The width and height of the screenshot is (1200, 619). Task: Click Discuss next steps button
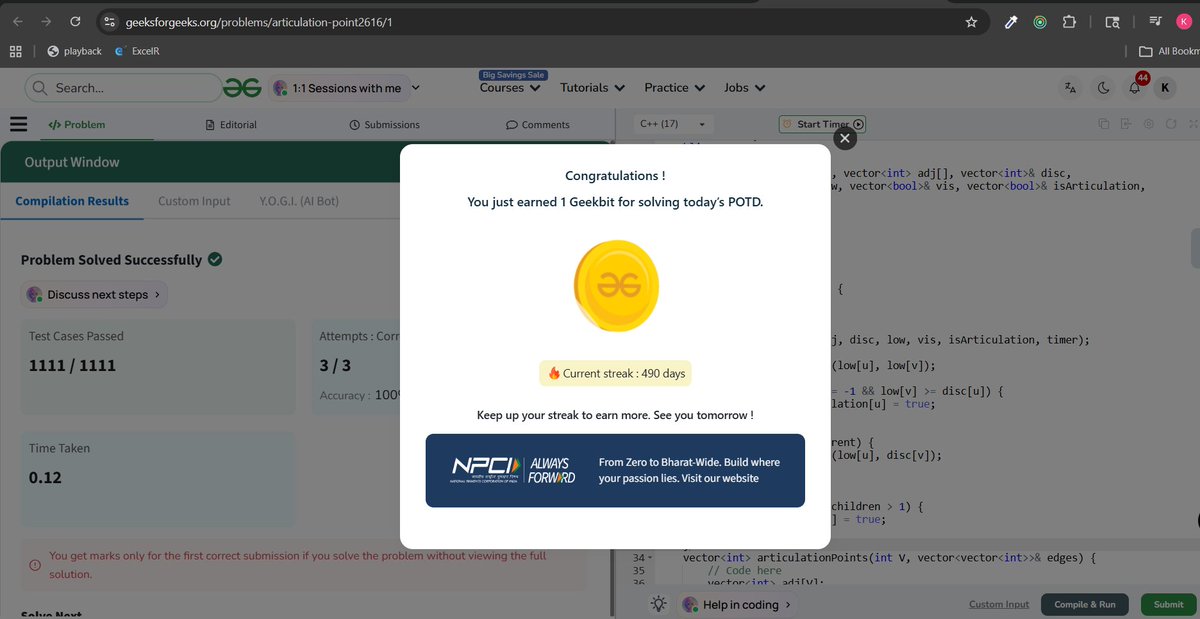pyautogui.click(x=94, y=295)
